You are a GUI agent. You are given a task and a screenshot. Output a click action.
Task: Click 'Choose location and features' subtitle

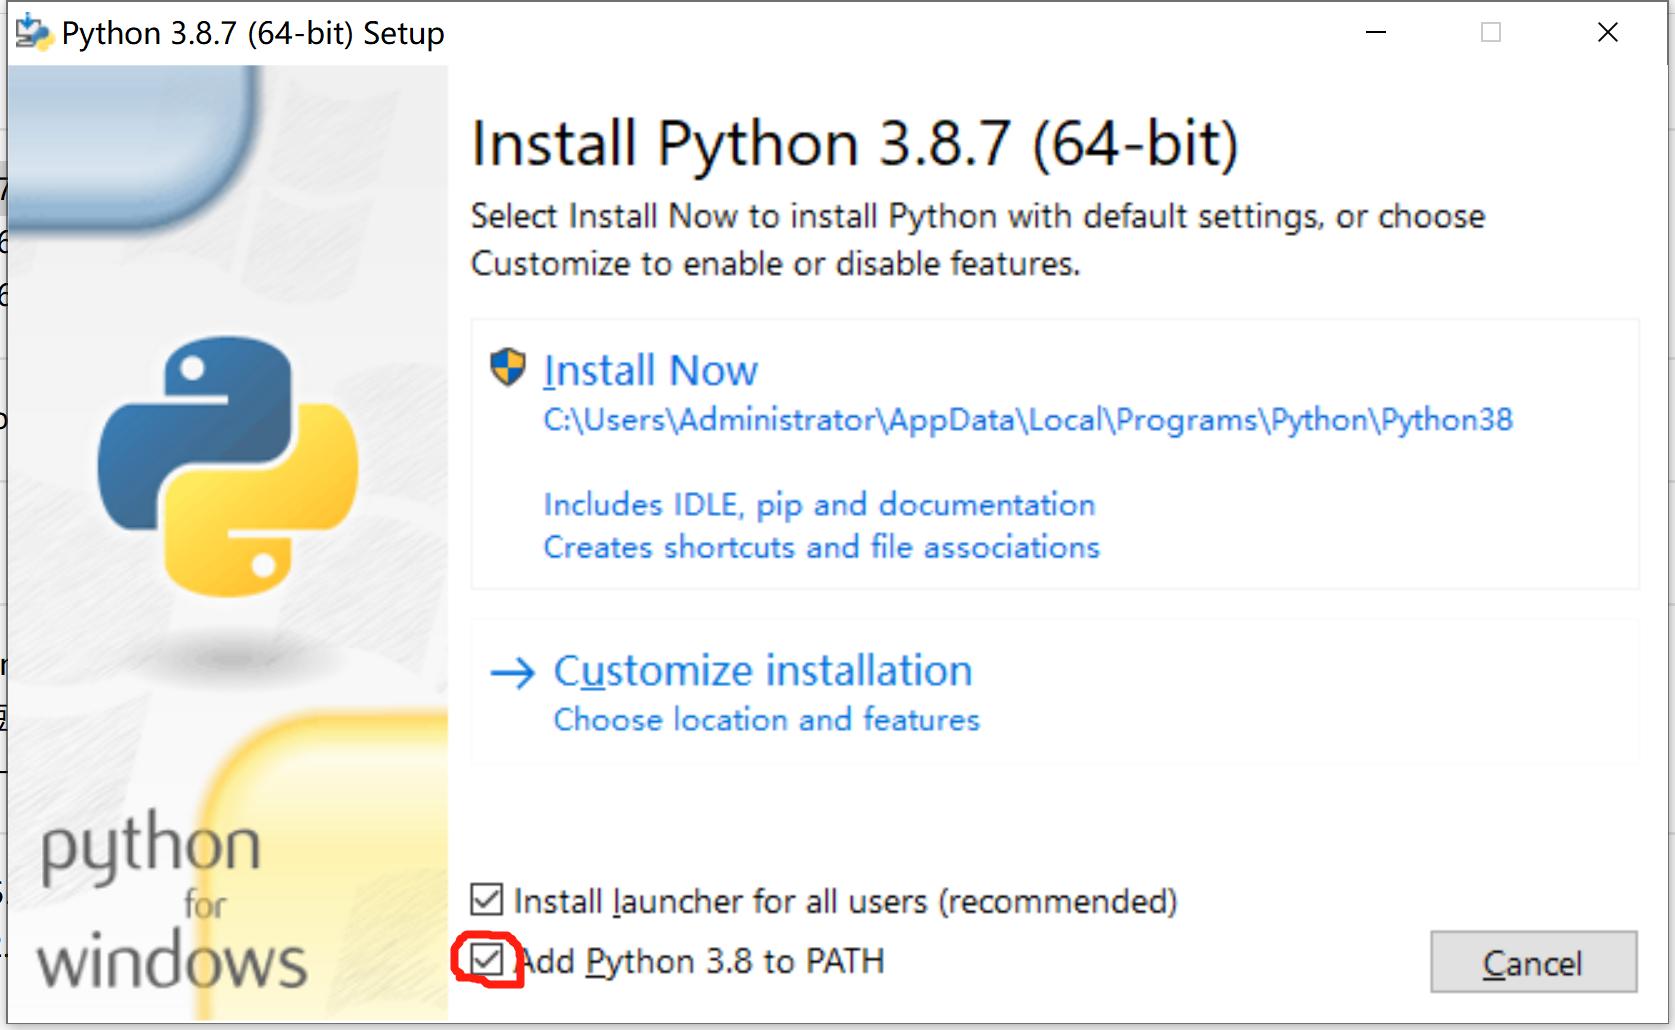click(x=766, y=719)
